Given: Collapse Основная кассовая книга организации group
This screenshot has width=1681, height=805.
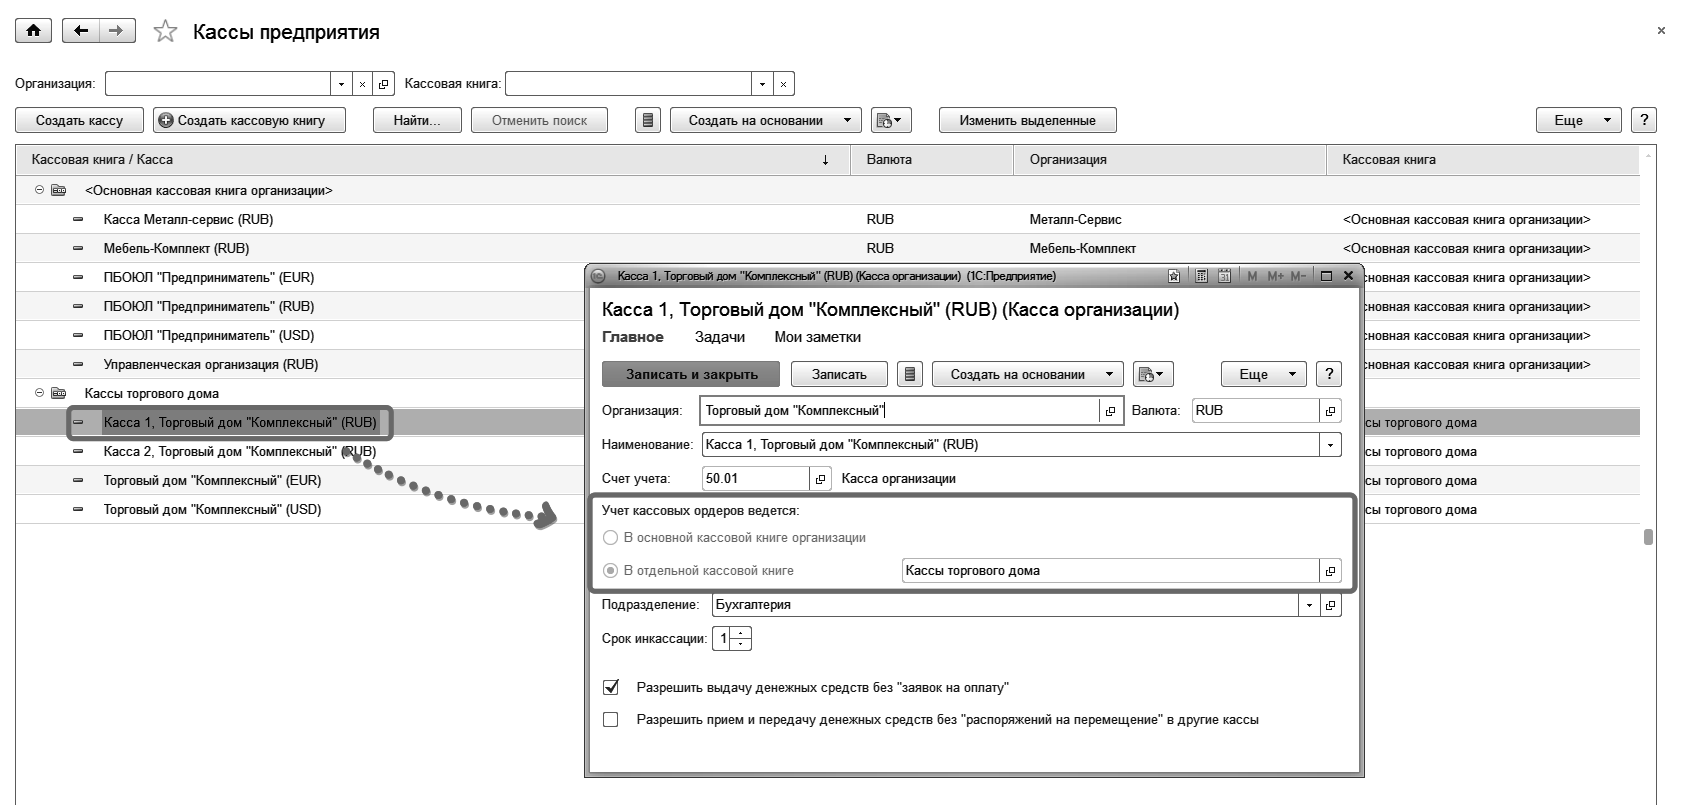Looking at the screenshot, I should [40, 190].
